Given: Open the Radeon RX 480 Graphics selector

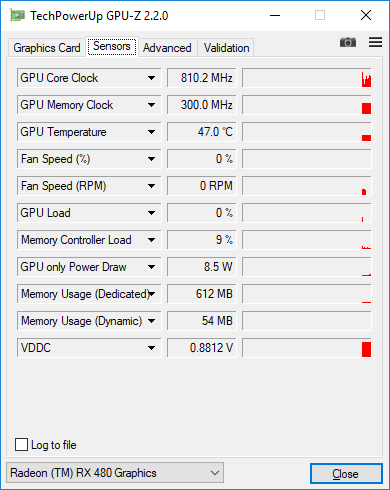Looking at the screenshot, I should tap(115, 473).
